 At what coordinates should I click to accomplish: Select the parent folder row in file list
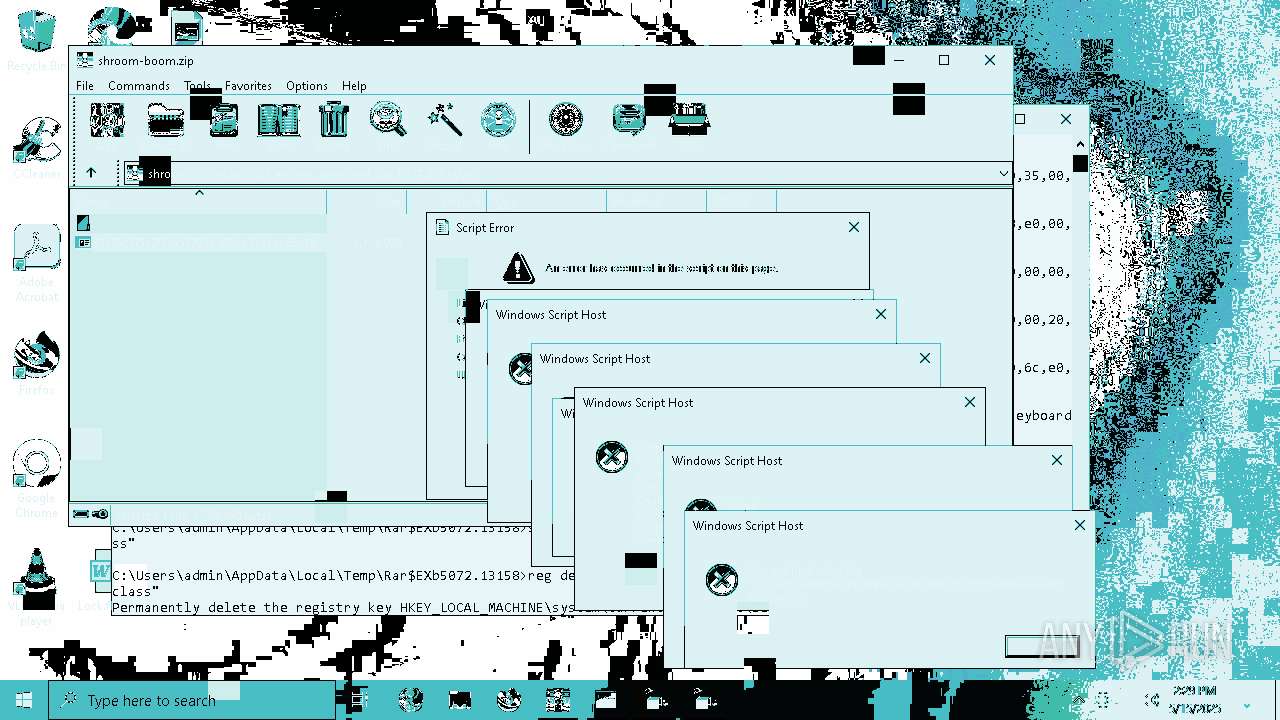pos(200,223)
